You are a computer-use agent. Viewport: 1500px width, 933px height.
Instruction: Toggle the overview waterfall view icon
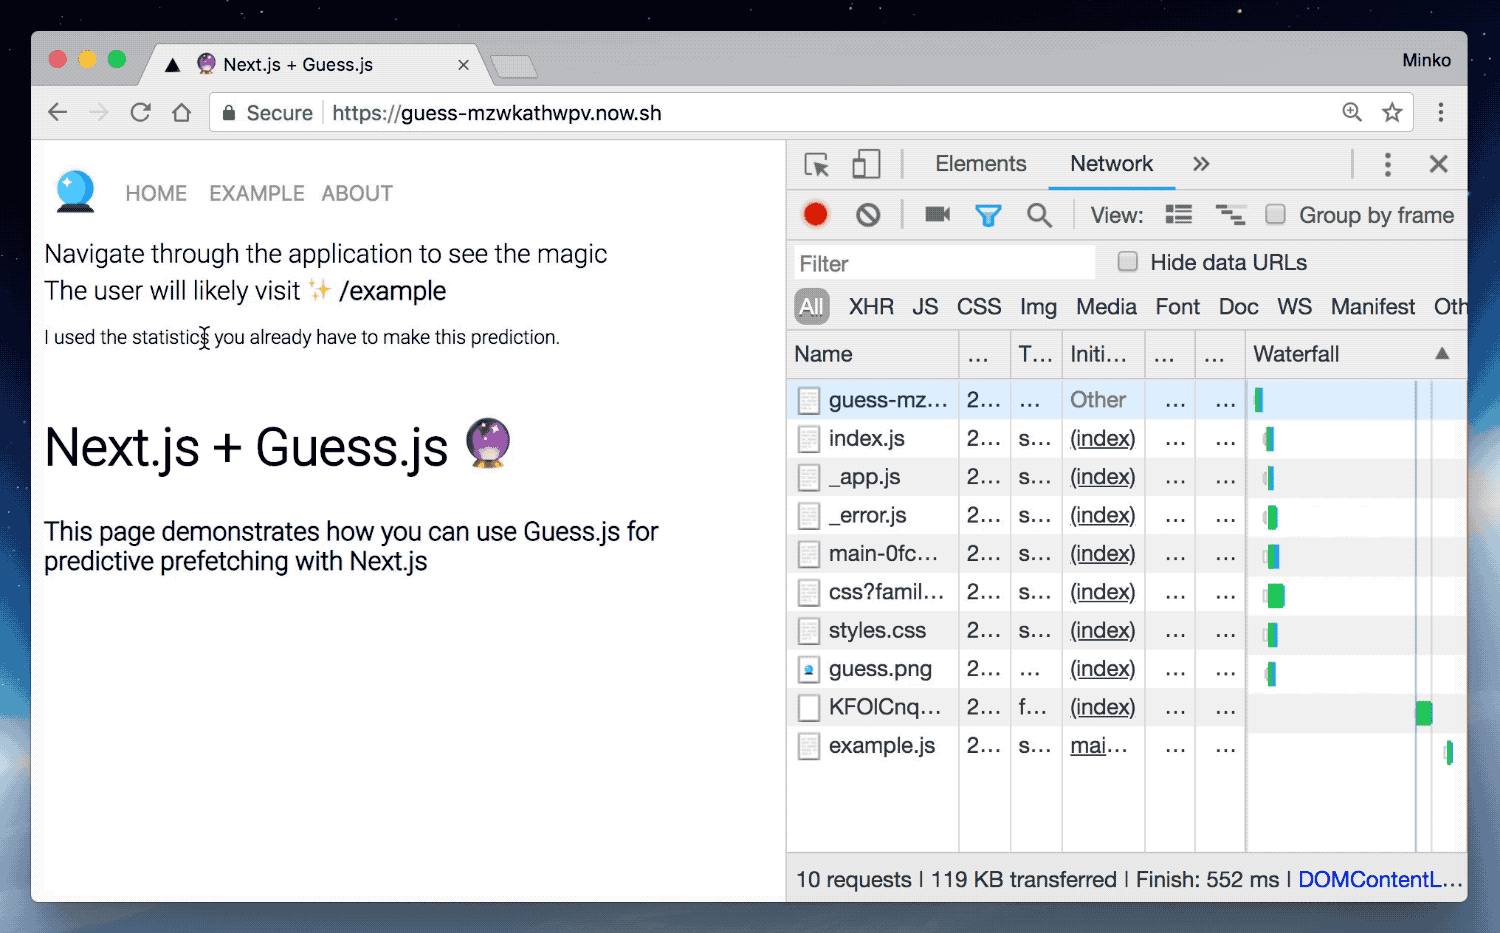pyautogui.click(x=1230, y=214)
